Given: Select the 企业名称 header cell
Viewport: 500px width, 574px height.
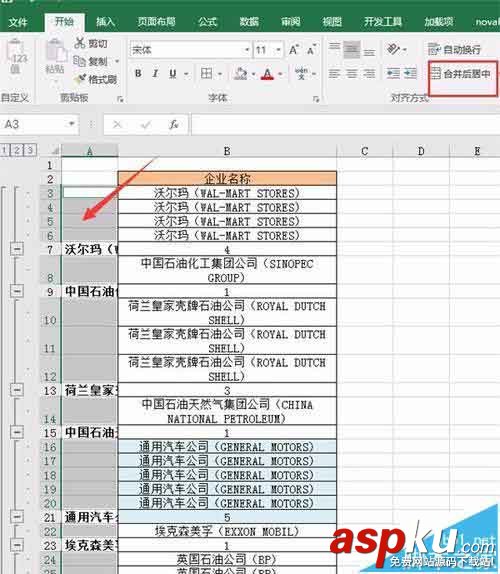Looking at the screenshot, I should tap(227, 178).
